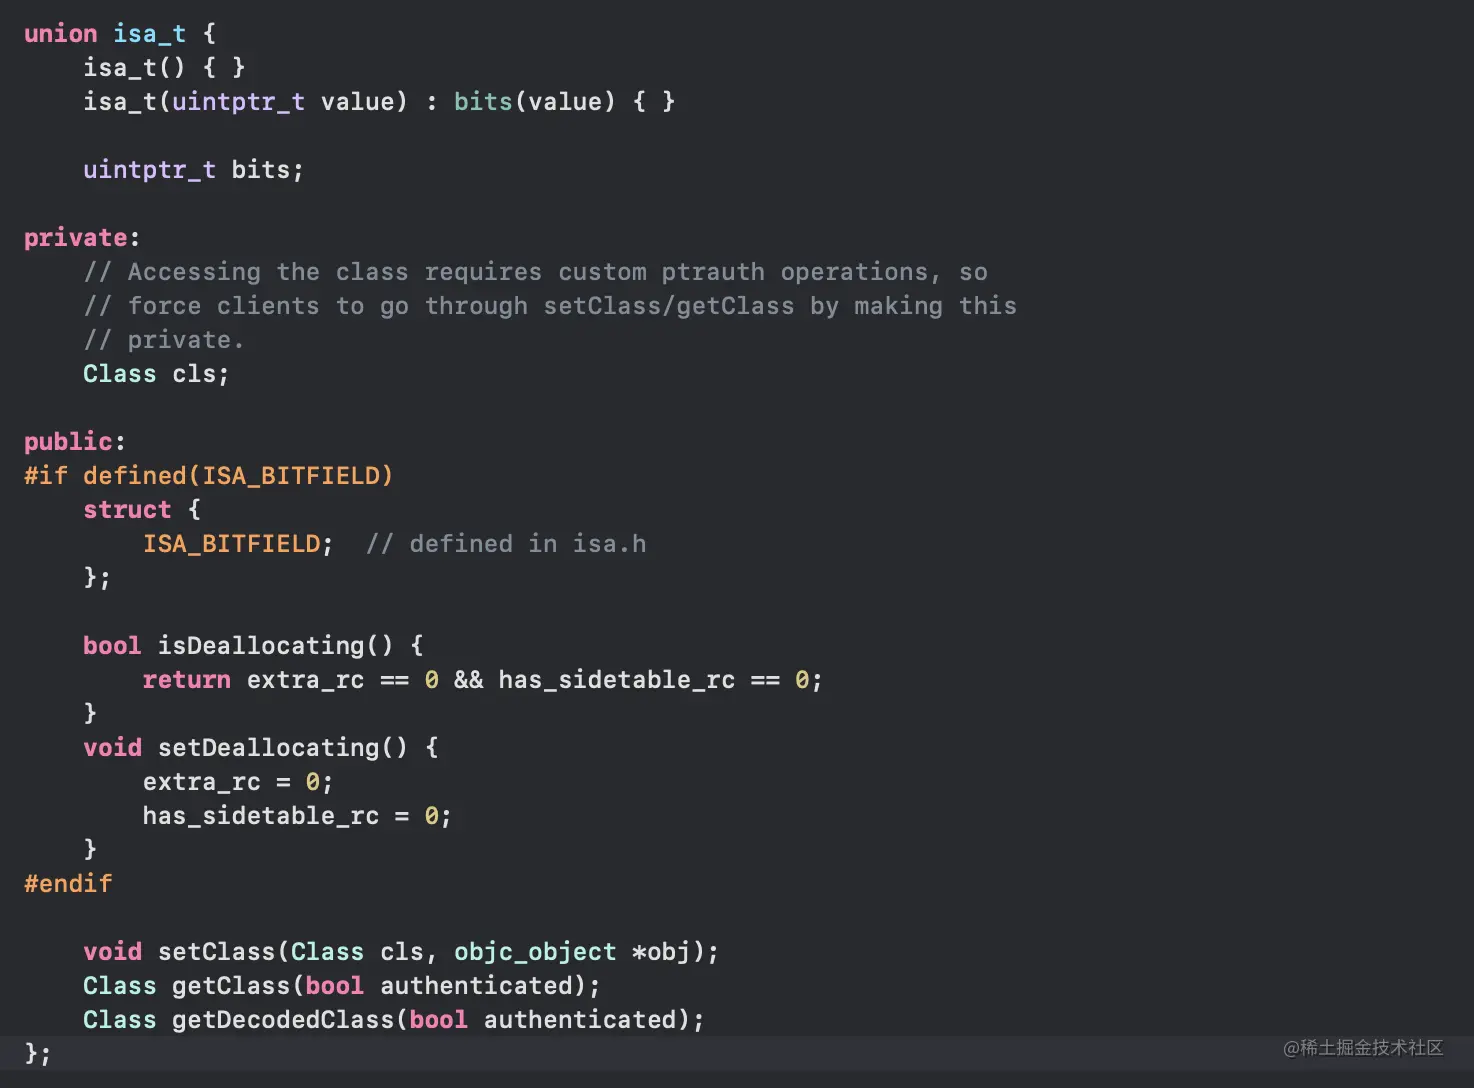Click 'void setClass(Class cls, objc_object *obj);' declaration
Screen dimensions: 1474x1088
(401, 952)
